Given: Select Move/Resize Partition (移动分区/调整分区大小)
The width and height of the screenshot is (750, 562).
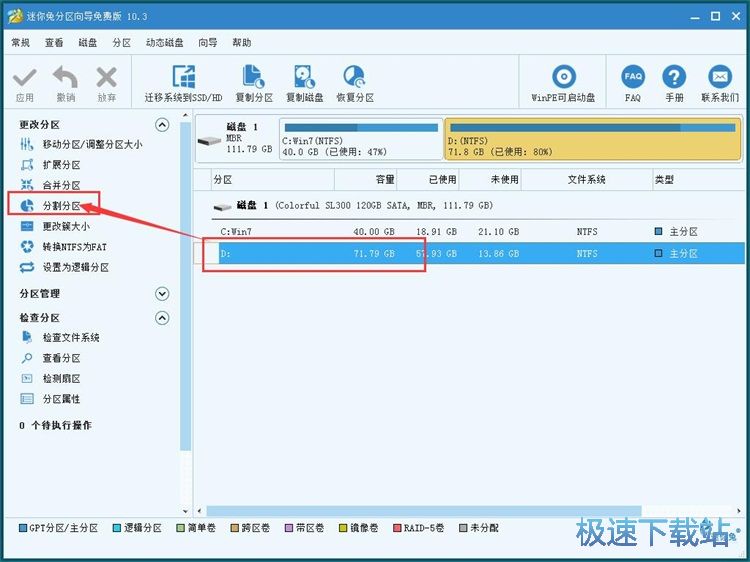Looking at the screenshot, I should [92, 144].
